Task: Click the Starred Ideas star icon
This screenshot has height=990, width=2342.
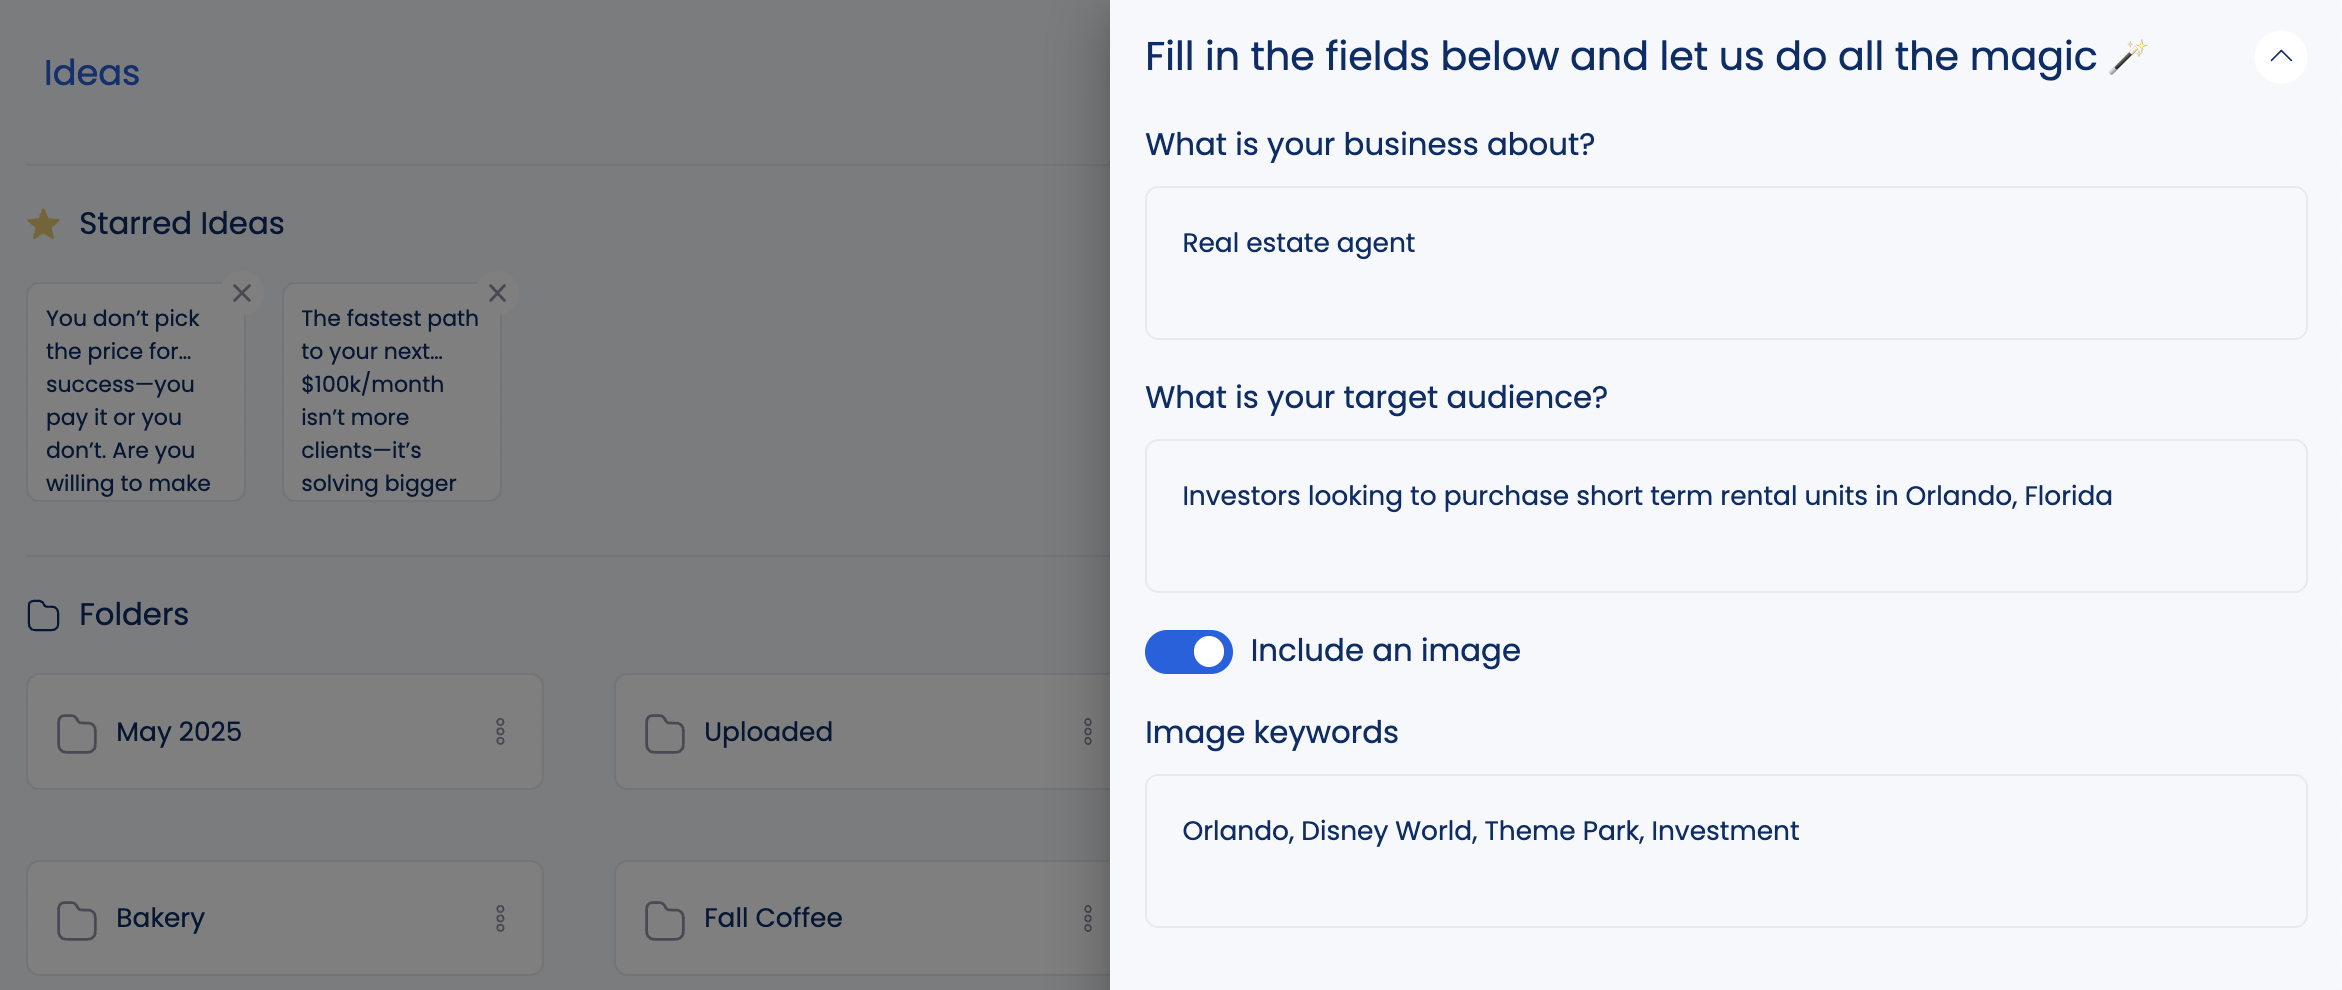Action: [44, 224]
